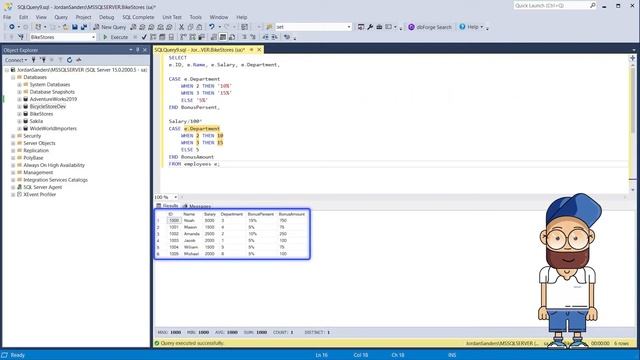The width and height of the screenshot is (640, 360).
Task: Click the Copy icon next to Cut
Action: [190, 27]
